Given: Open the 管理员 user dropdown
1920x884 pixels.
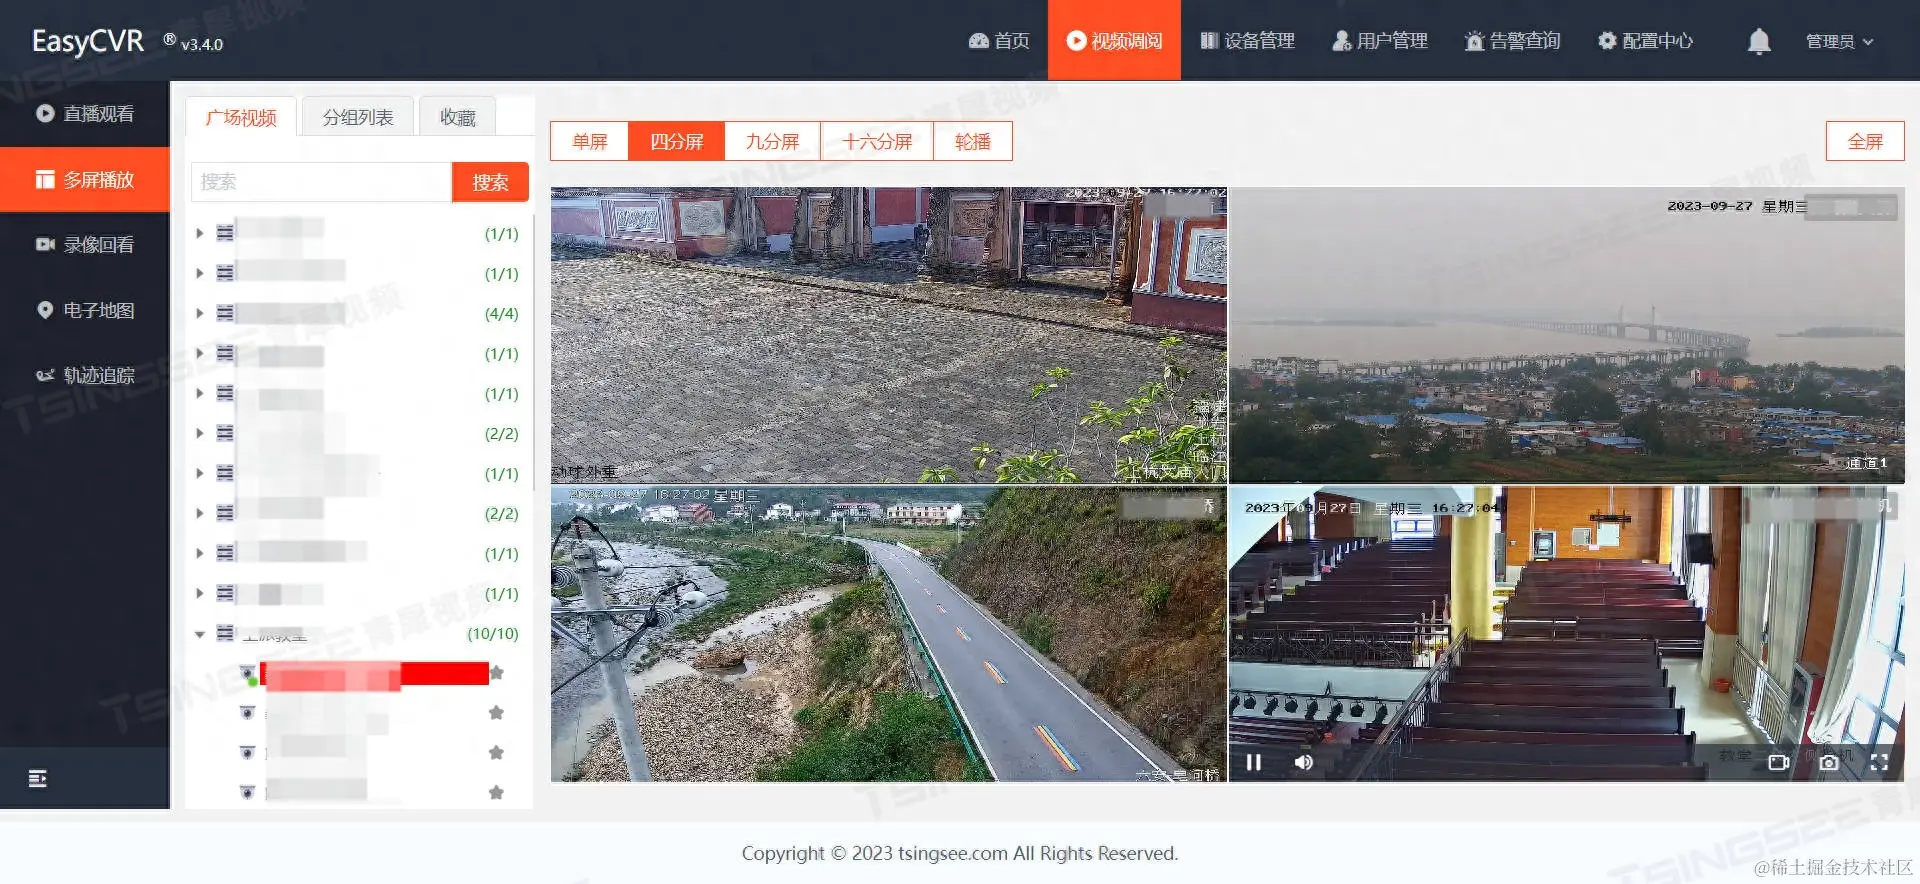Looking at the screenshot, I should click(1839, 41).
